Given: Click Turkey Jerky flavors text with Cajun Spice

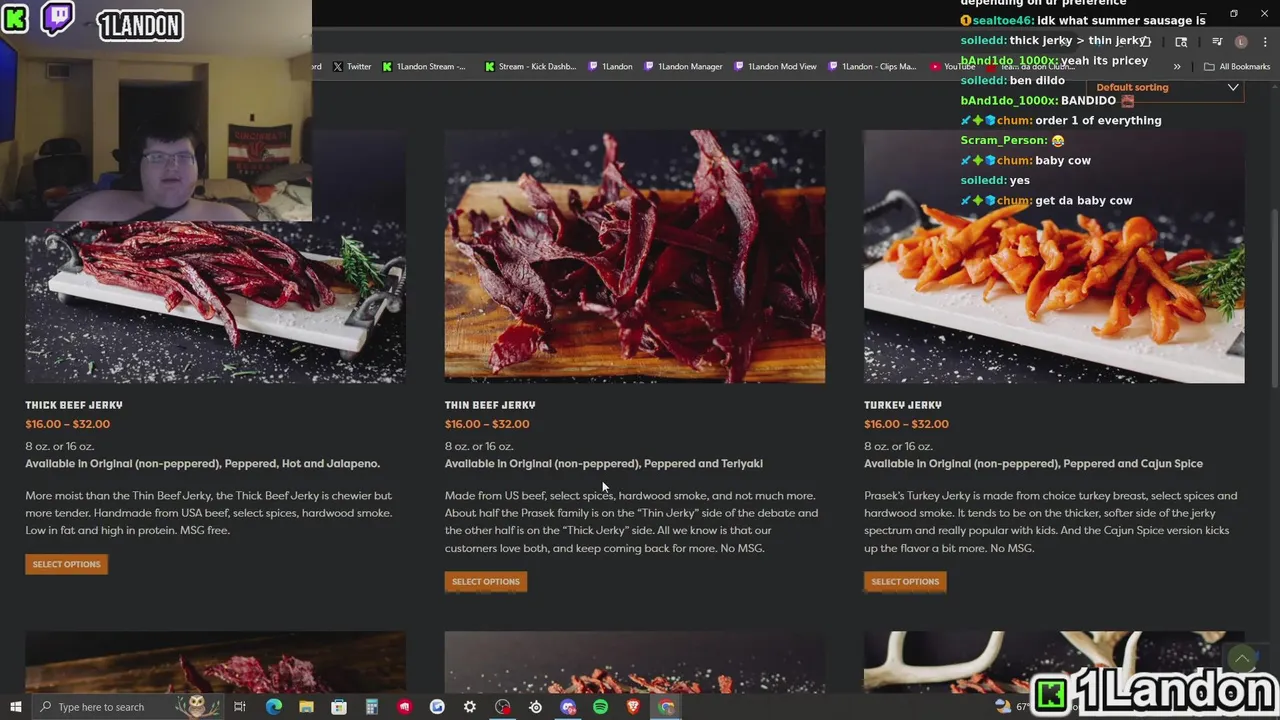Looking at the screenshot, I should (x=1034, y=464).
